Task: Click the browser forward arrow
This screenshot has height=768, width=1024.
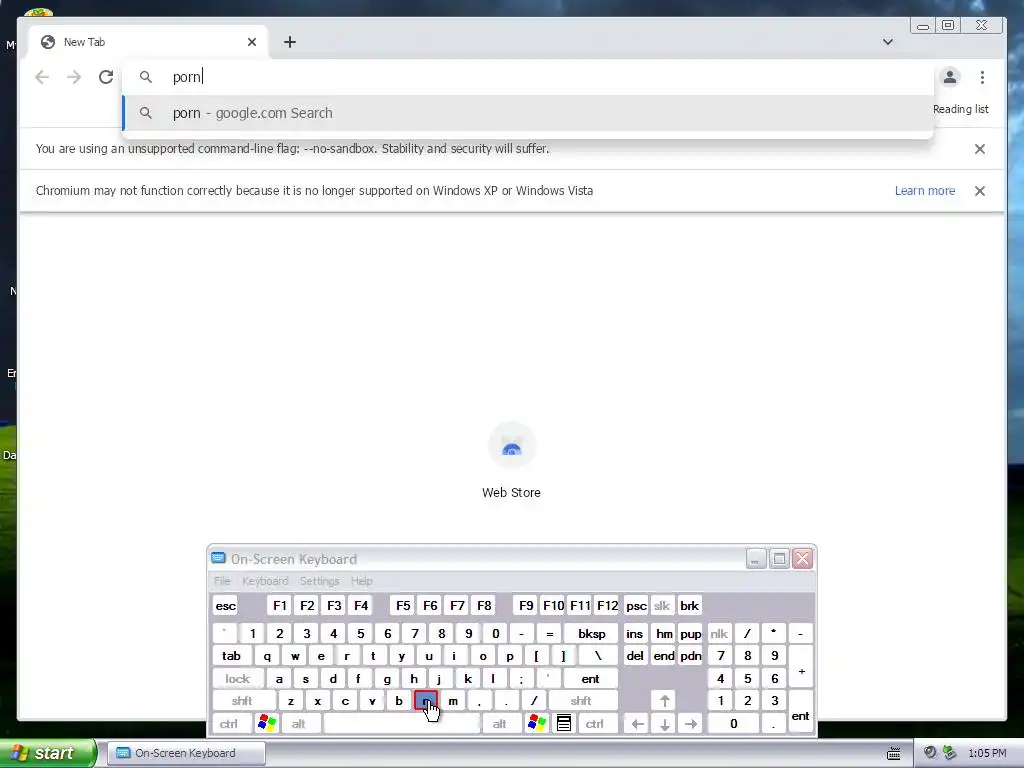Action: pos(74,77)
